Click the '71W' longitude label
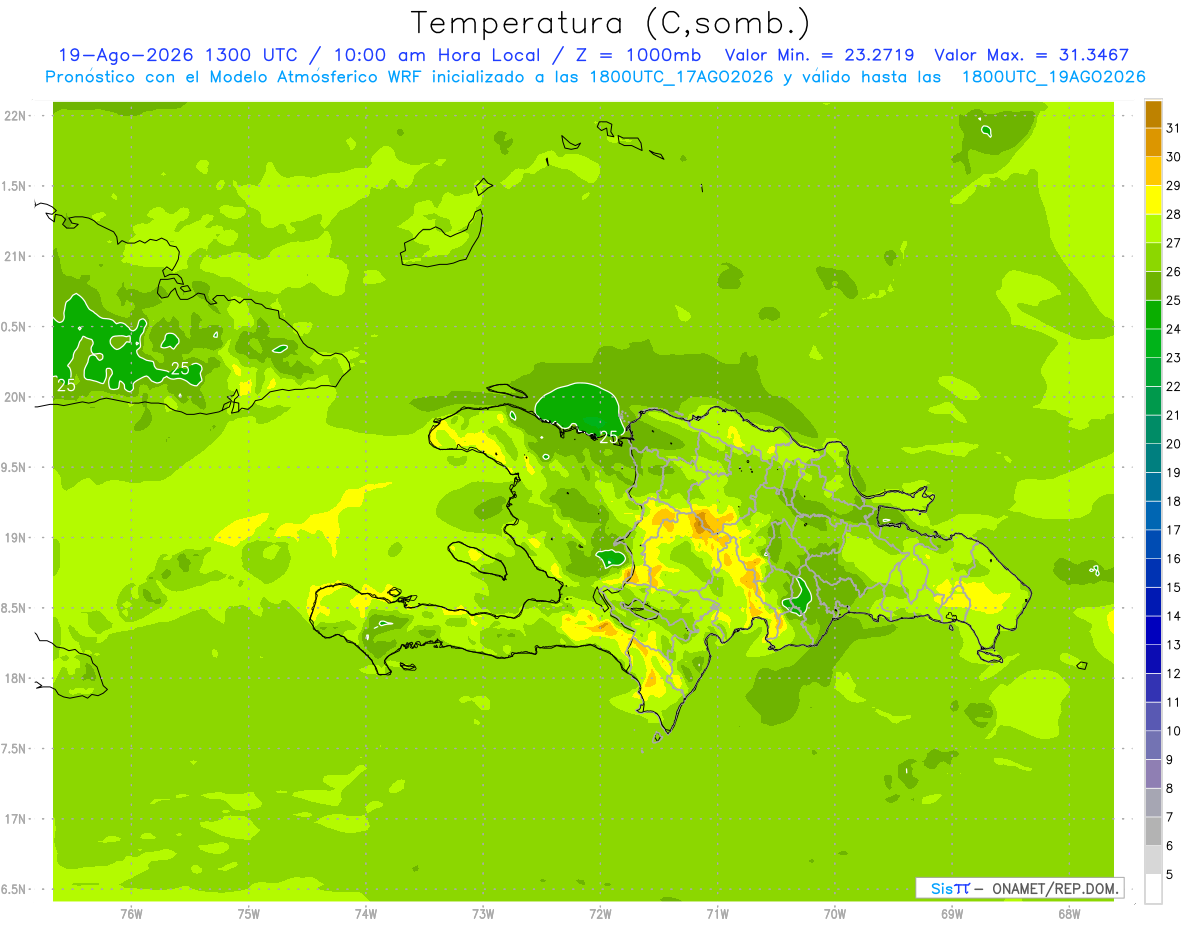The image size is (1200, 927). [x=717, y=913]
